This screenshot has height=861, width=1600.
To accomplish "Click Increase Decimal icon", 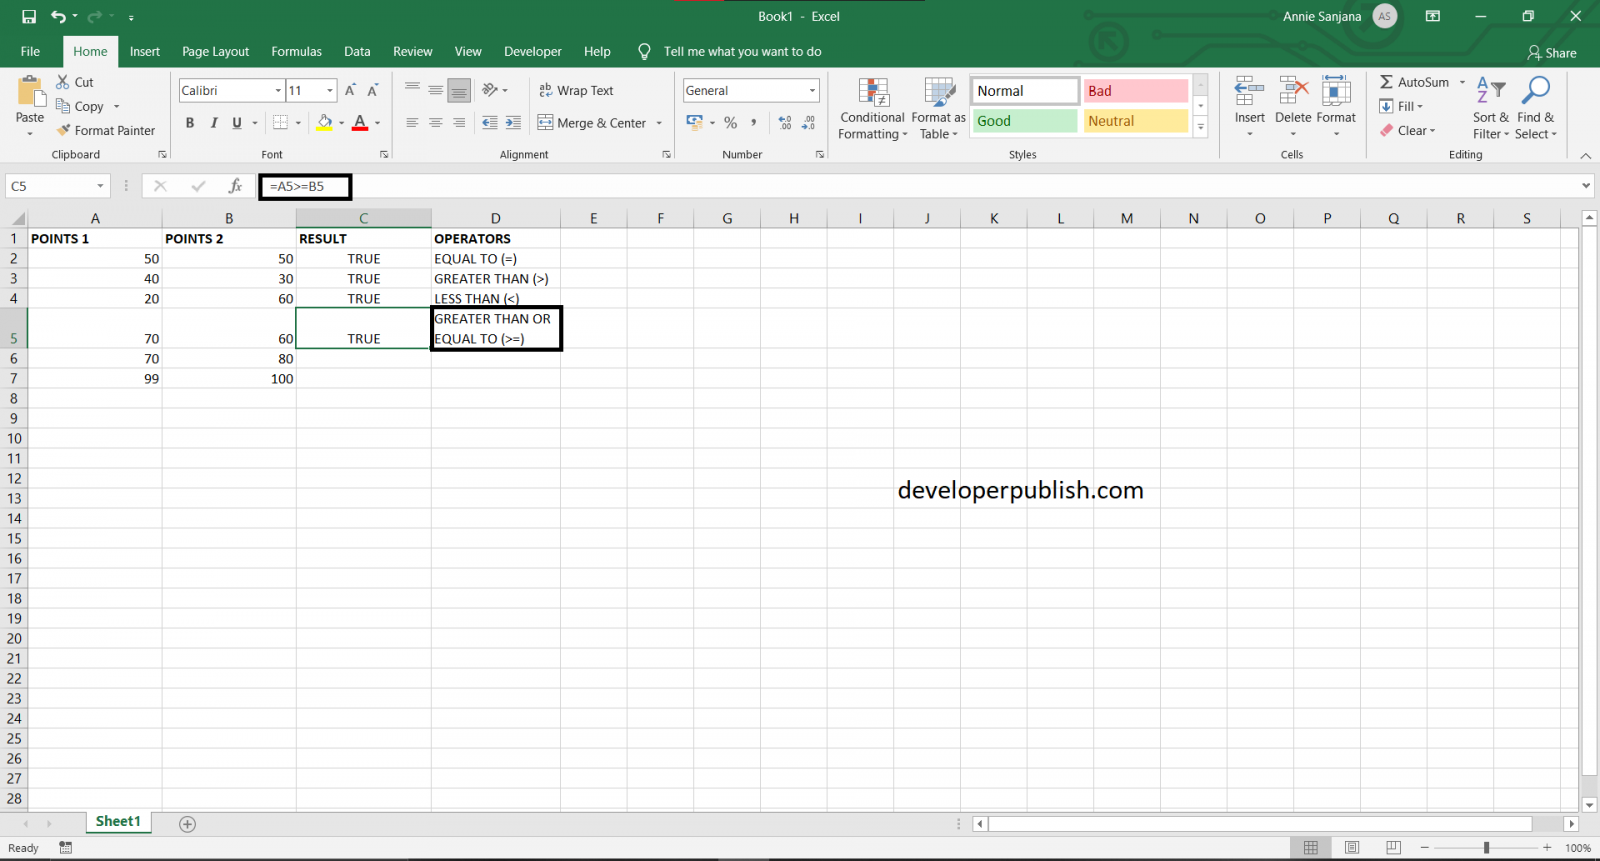I will pyautogui.click(x=785, y=123).
